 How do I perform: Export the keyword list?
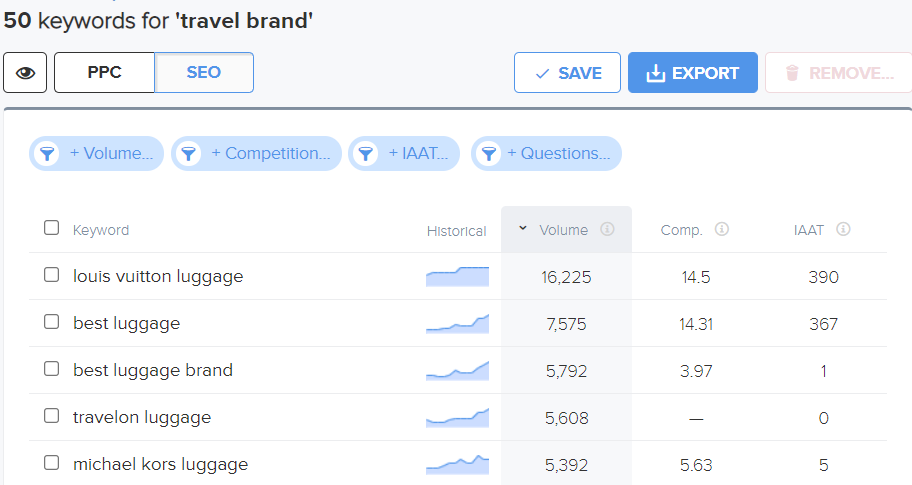(x=692, y=73)
